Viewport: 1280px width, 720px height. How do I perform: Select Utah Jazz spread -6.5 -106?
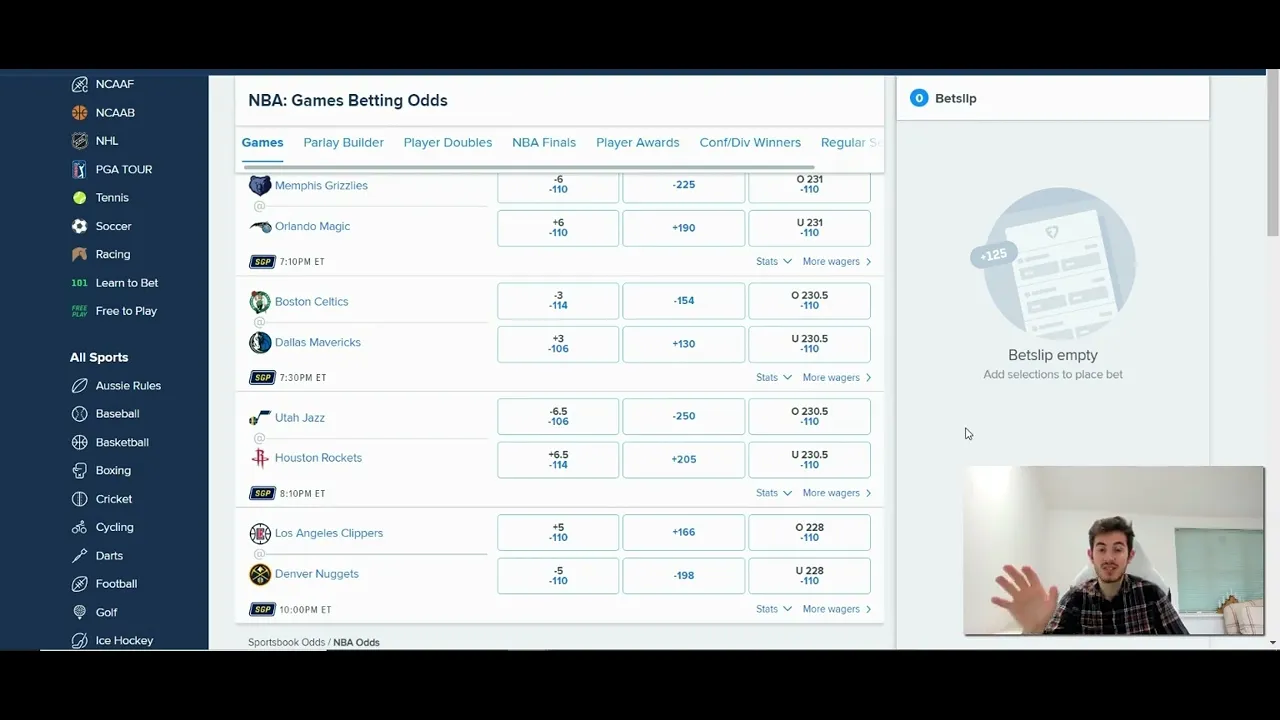click(558, 416)
